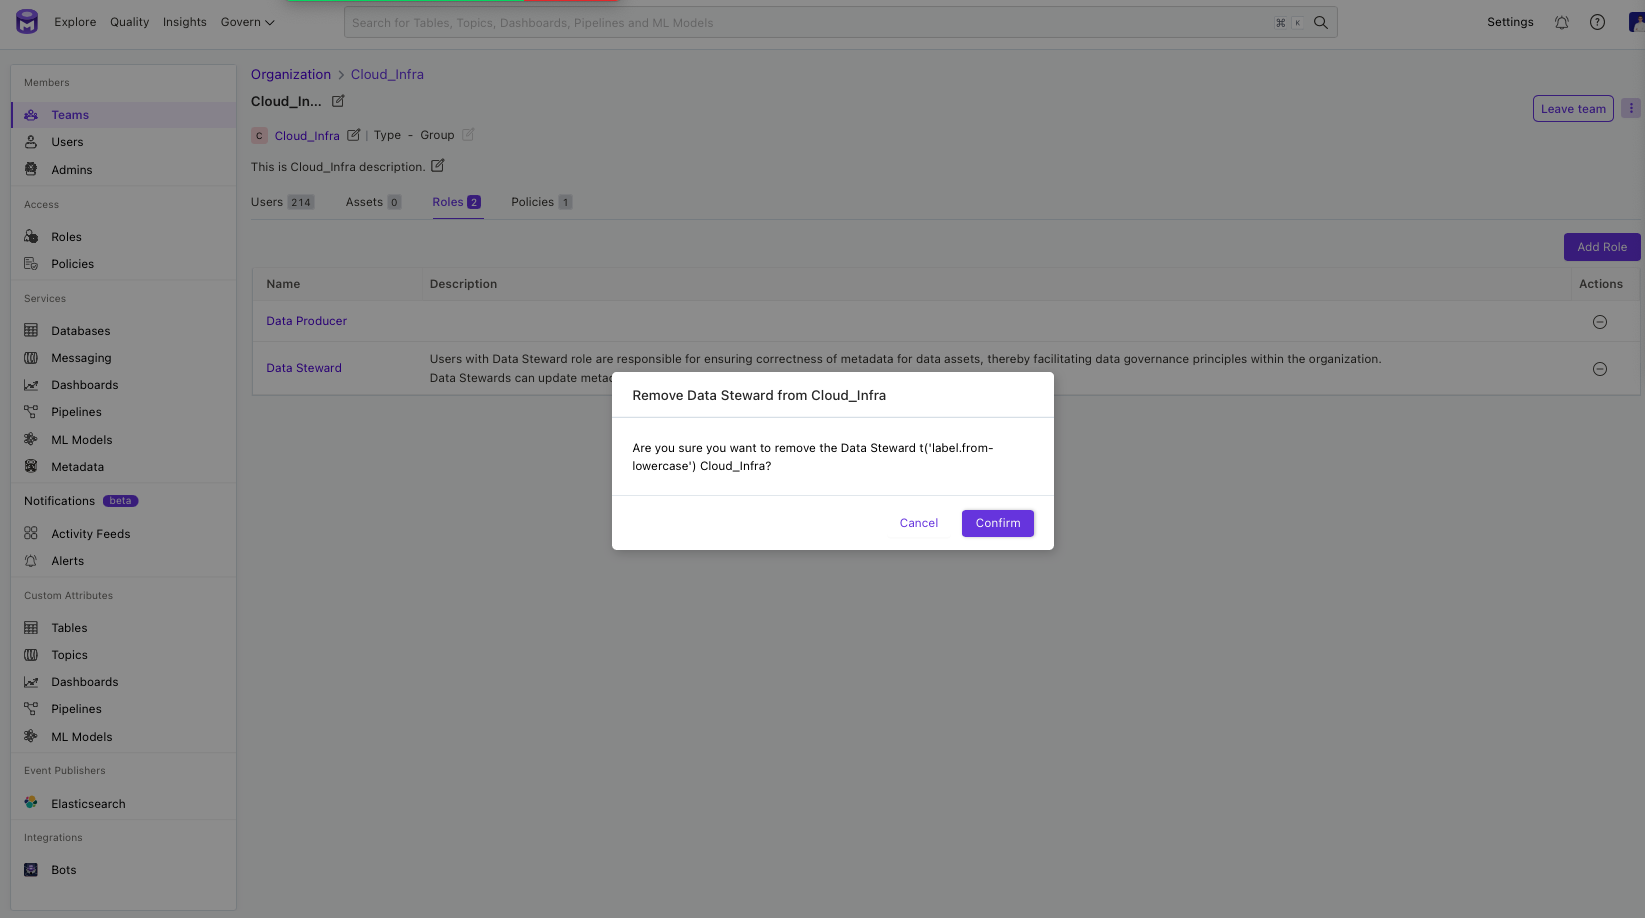Open Custom Attributes Dashboards item

(84, 682)
